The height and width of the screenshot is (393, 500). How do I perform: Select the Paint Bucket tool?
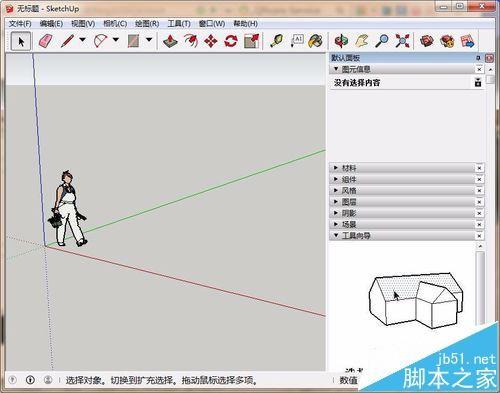(x=315, y=41)
